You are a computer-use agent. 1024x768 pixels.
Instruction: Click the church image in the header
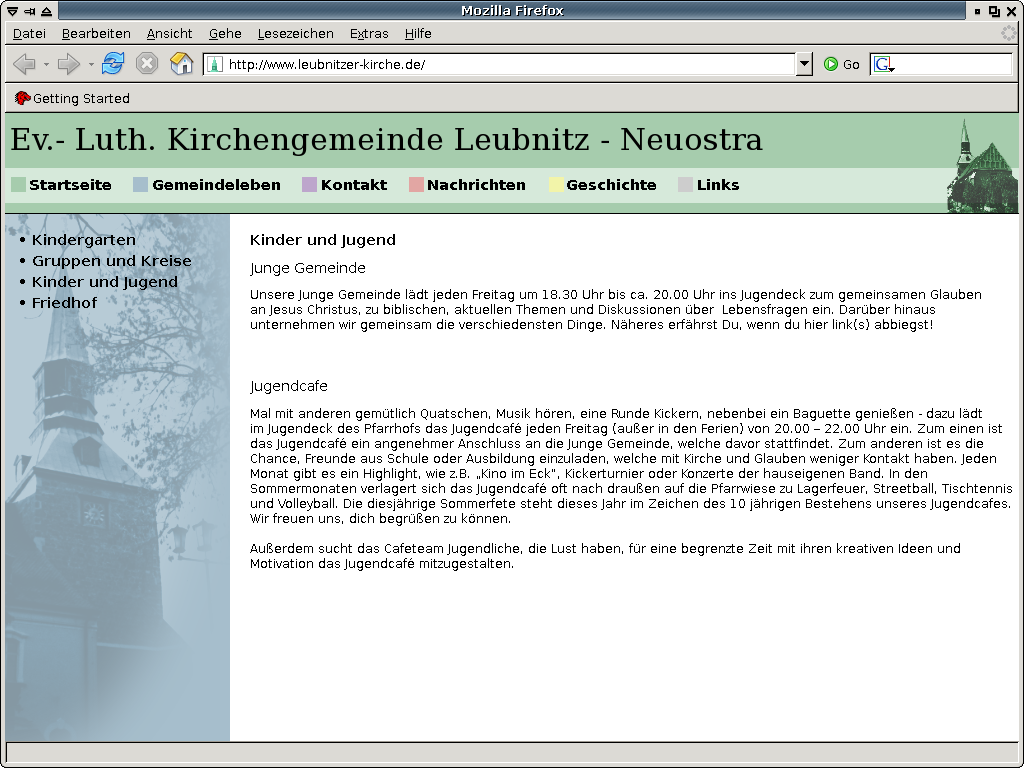point(982,166)
